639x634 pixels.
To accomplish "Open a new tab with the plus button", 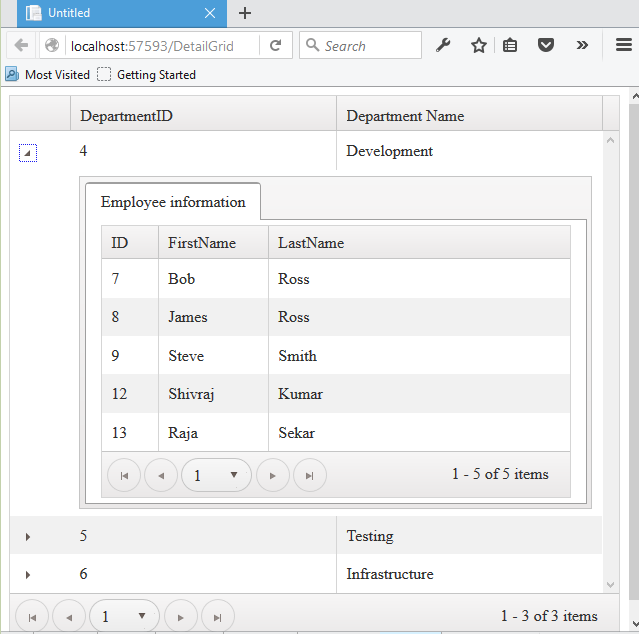I will [x=245, y=13].
